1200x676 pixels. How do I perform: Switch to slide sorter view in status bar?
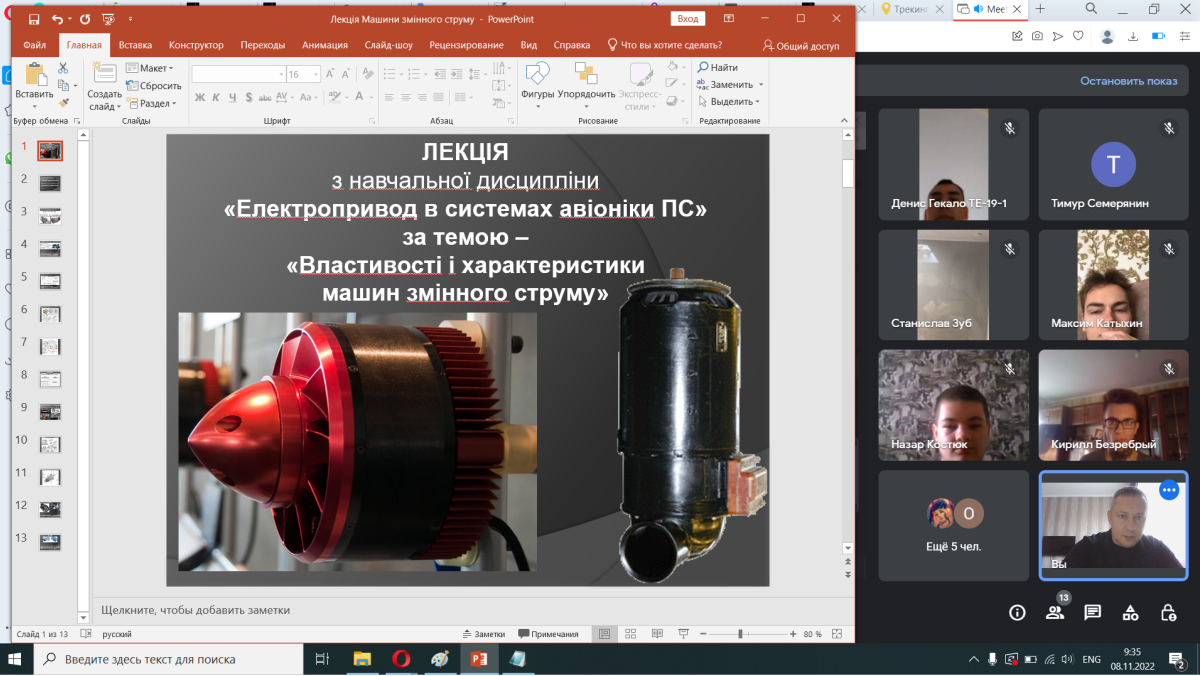coord(630,634)
